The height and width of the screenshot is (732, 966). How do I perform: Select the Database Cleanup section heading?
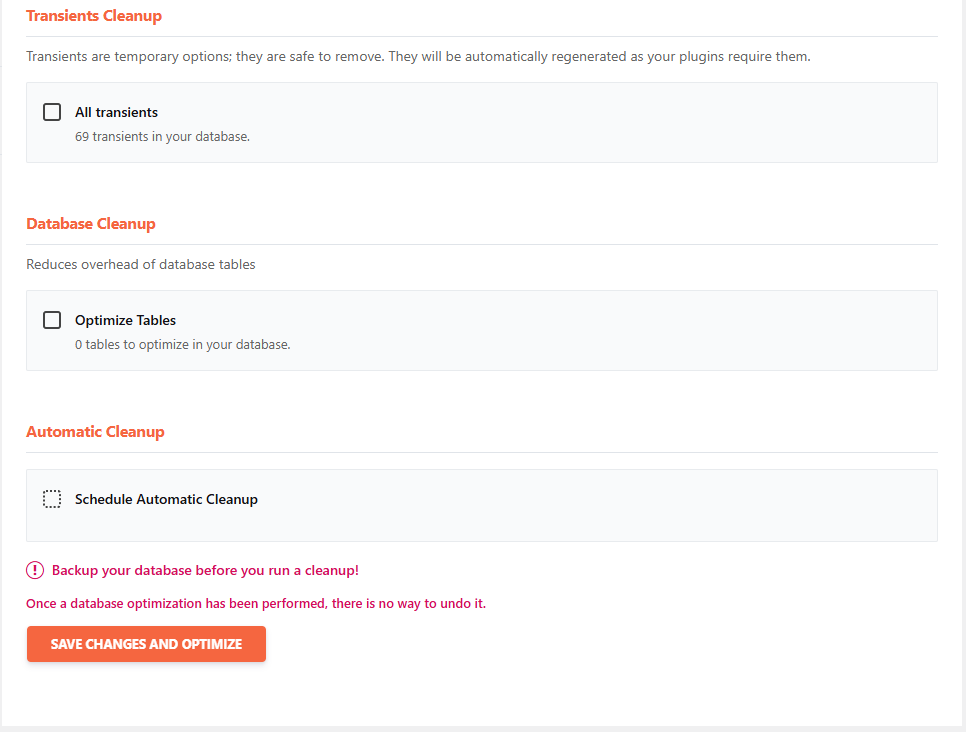(91, 224)
